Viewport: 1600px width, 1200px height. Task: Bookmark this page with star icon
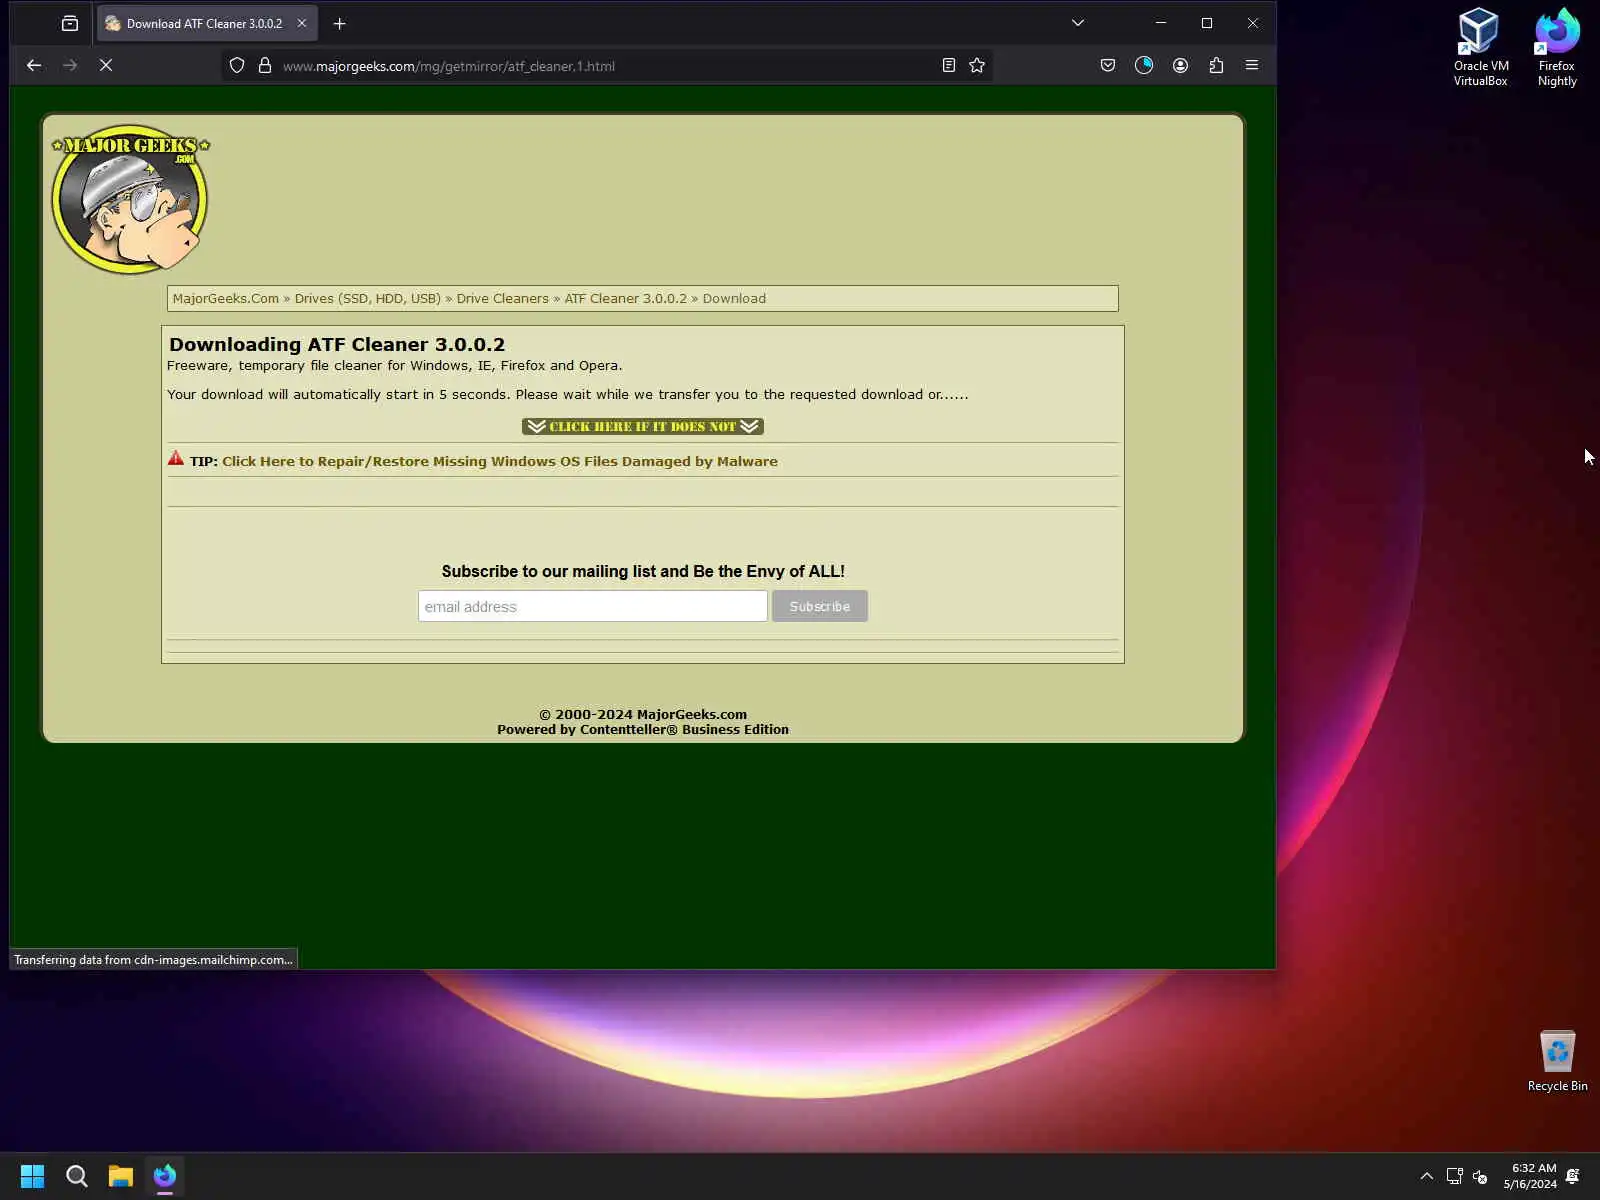tap(977, 65)
